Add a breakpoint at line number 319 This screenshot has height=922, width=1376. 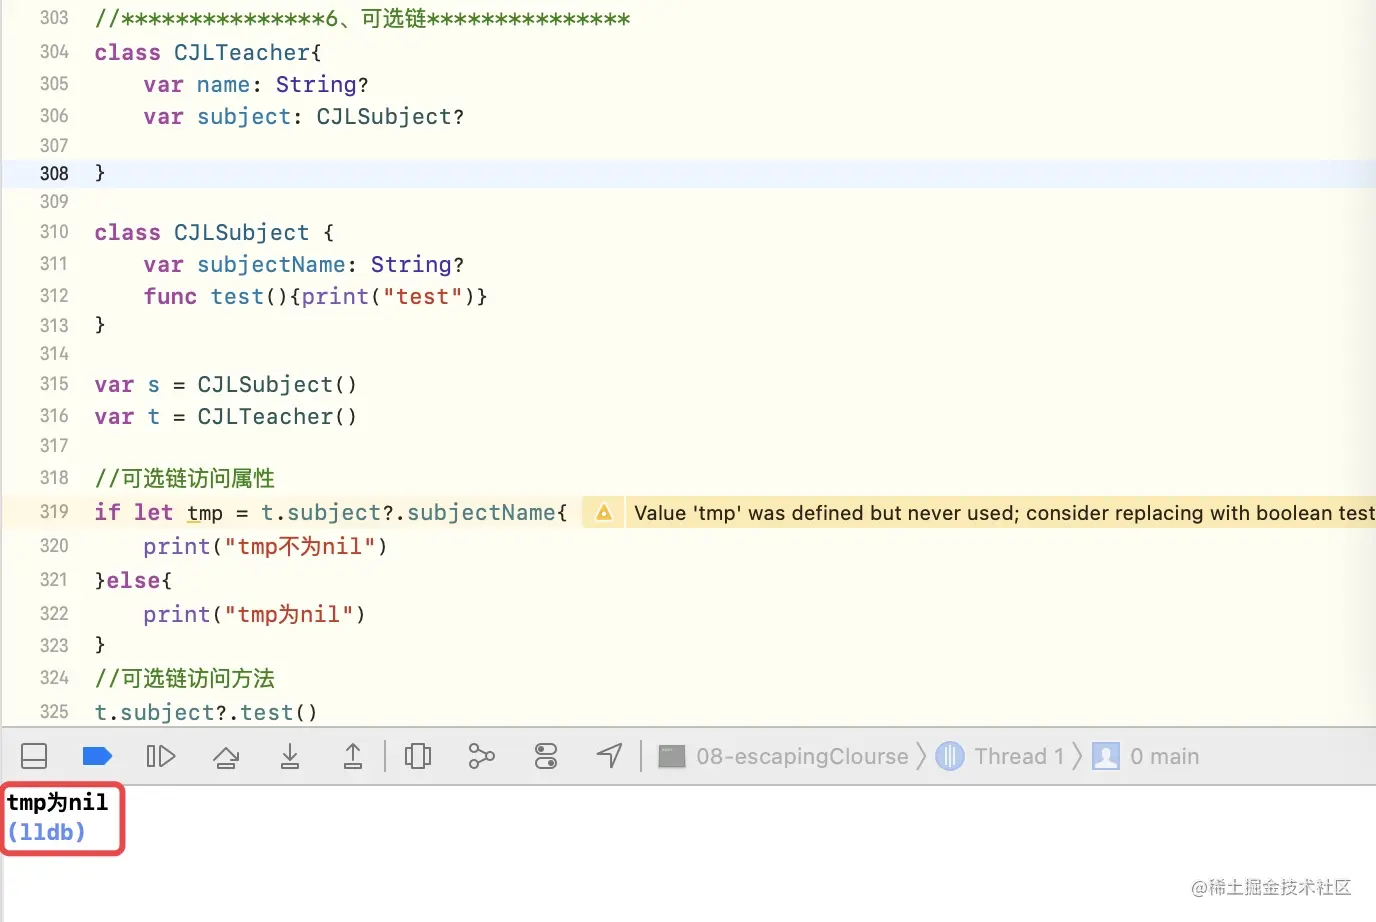pyautogui.click(x=54, y=511)
